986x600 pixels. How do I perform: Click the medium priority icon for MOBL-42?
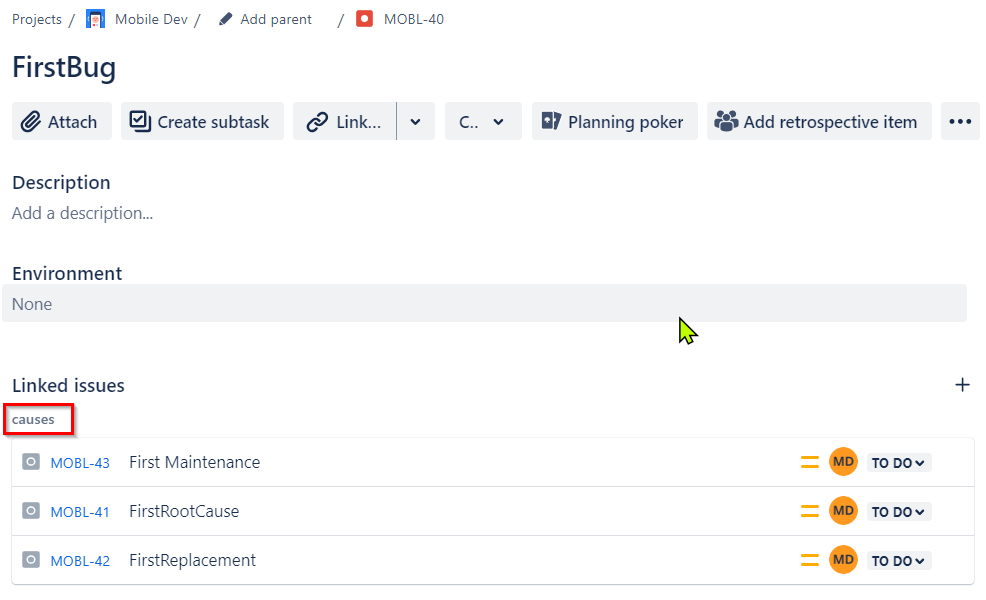[809, 560]
